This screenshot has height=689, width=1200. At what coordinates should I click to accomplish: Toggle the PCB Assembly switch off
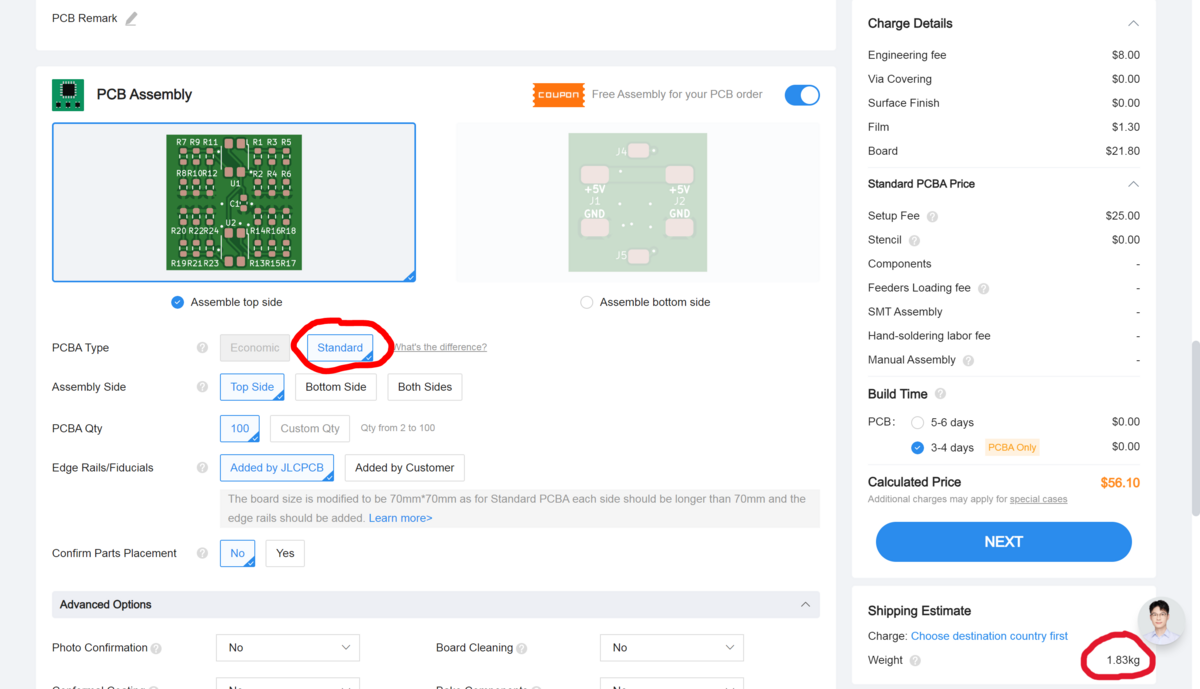point(802,95)
